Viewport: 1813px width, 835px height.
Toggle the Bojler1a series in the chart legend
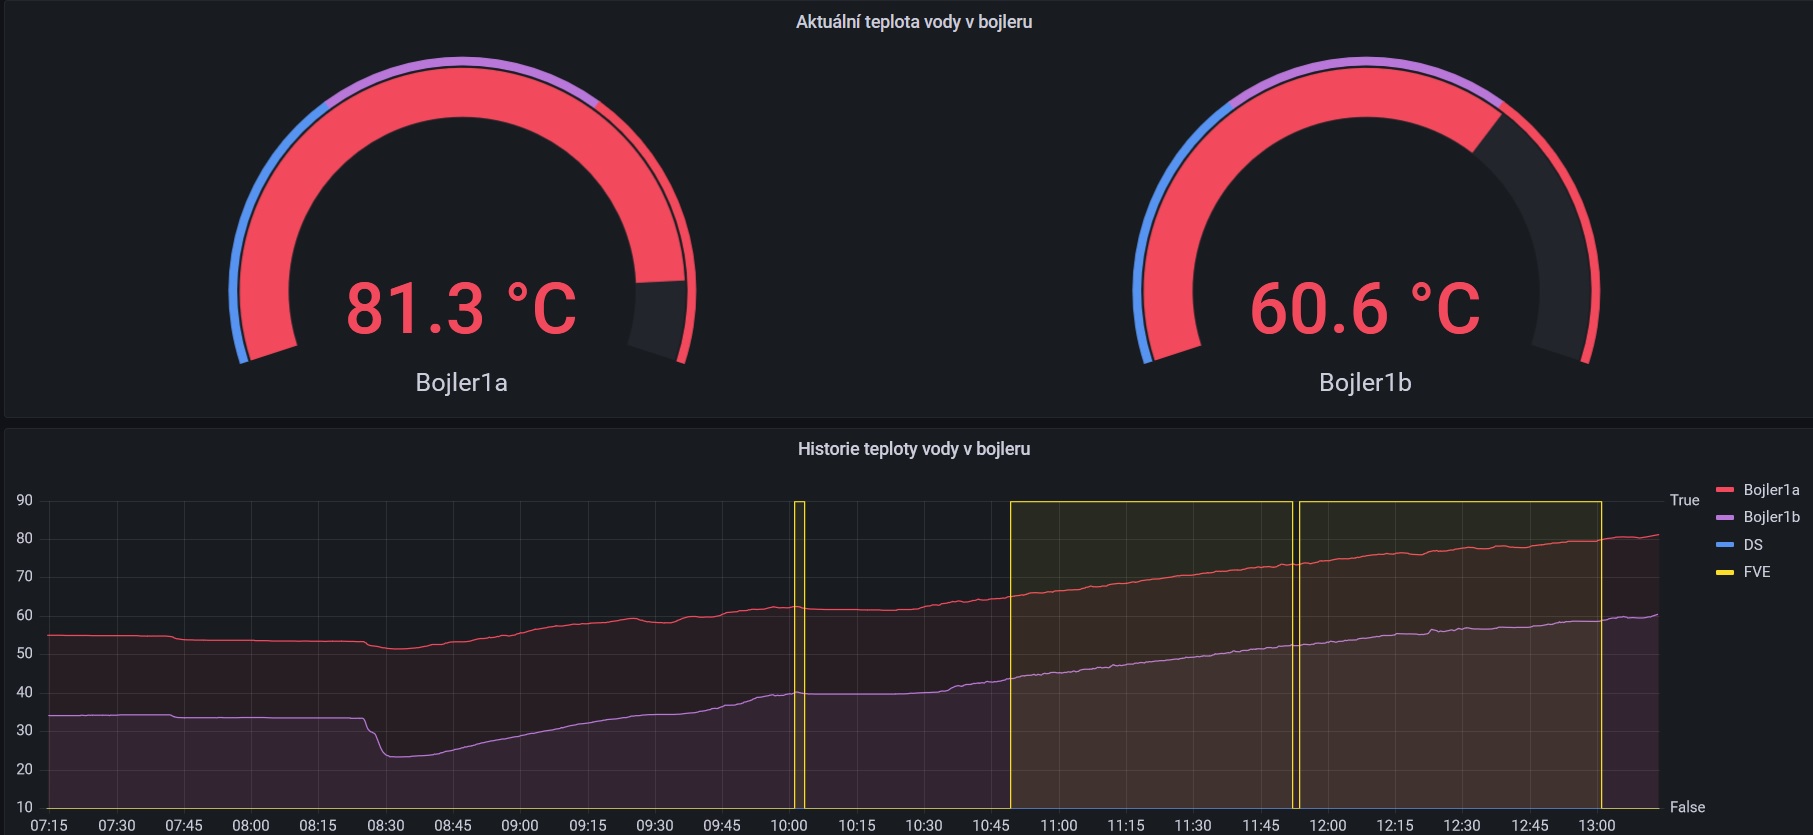pyautogui.click(x=1771, y=490)
